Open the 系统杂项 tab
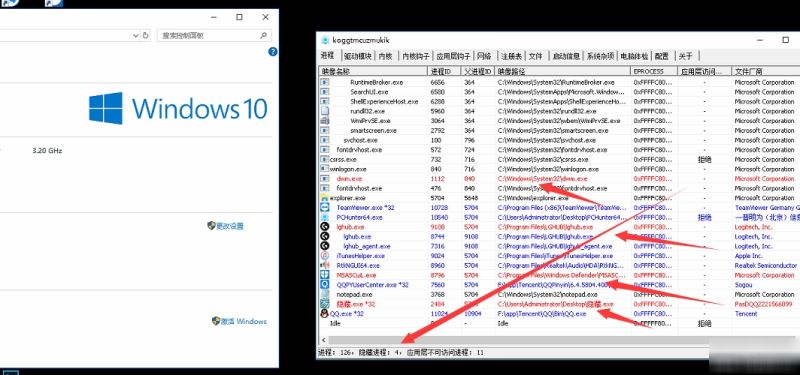Viewport: 800px width, 375px height. click(600, 56)
